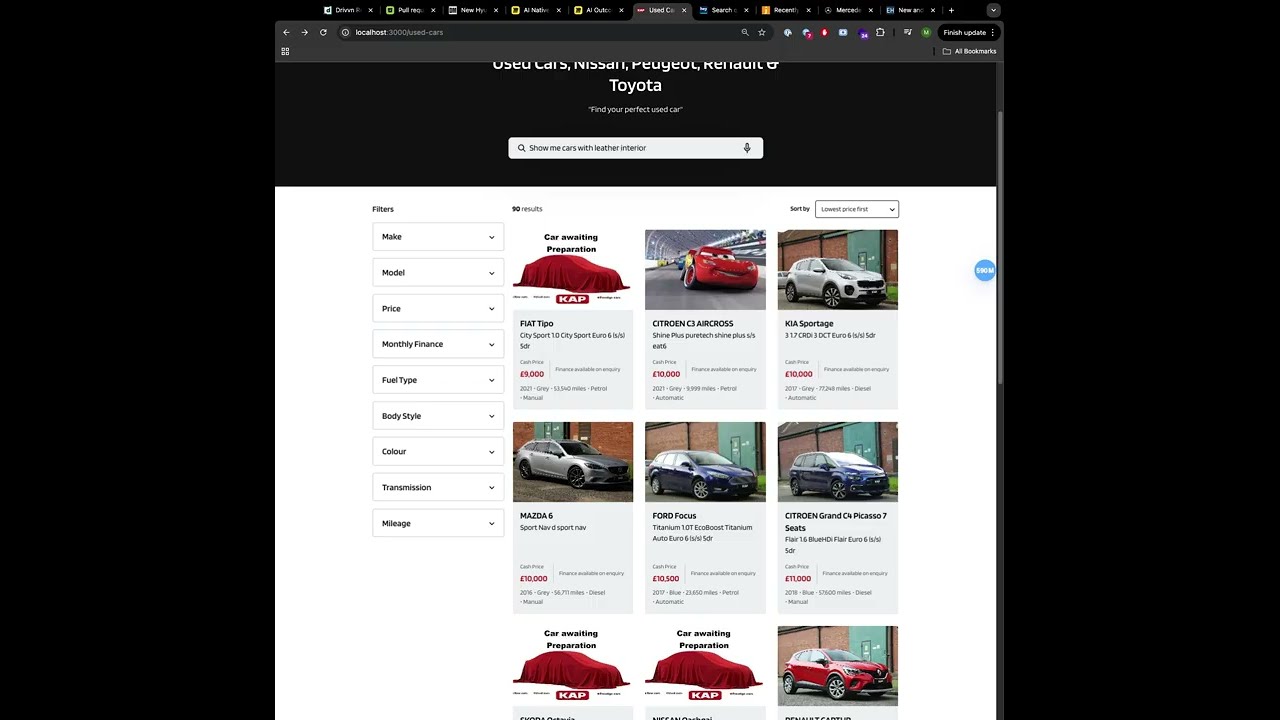
Task: Expand the Mileage filter
Action: click(x=438, y=523)
